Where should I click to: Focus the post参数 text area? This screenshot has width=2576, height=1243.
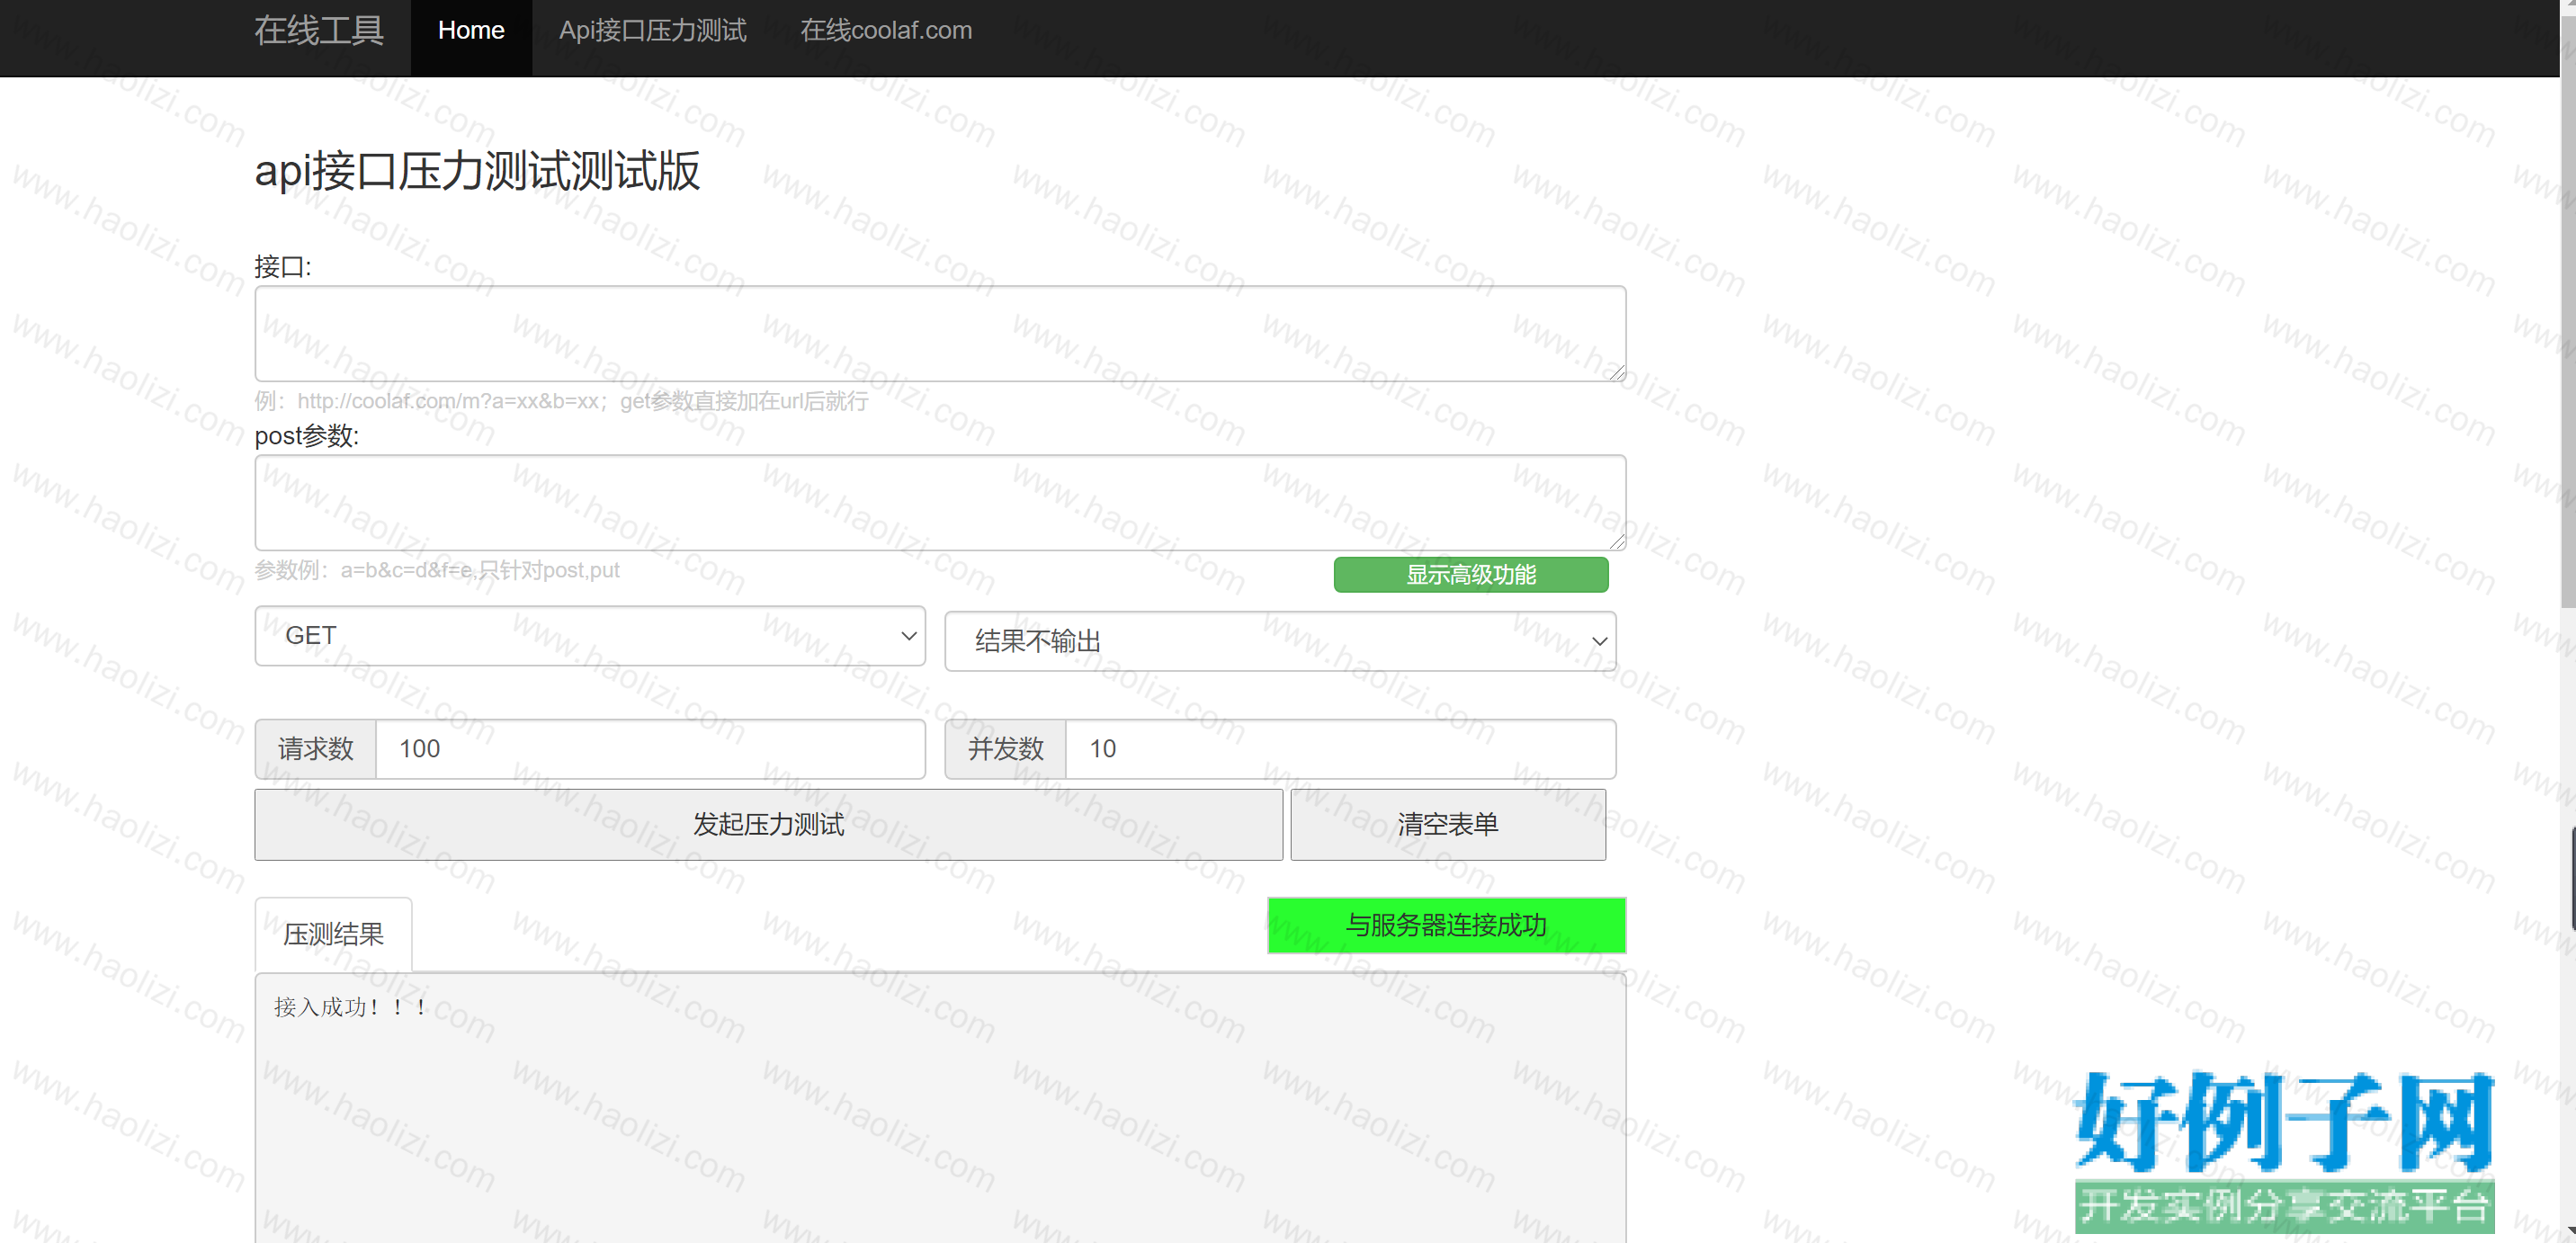pyautogui.click(x=940, y=503)
